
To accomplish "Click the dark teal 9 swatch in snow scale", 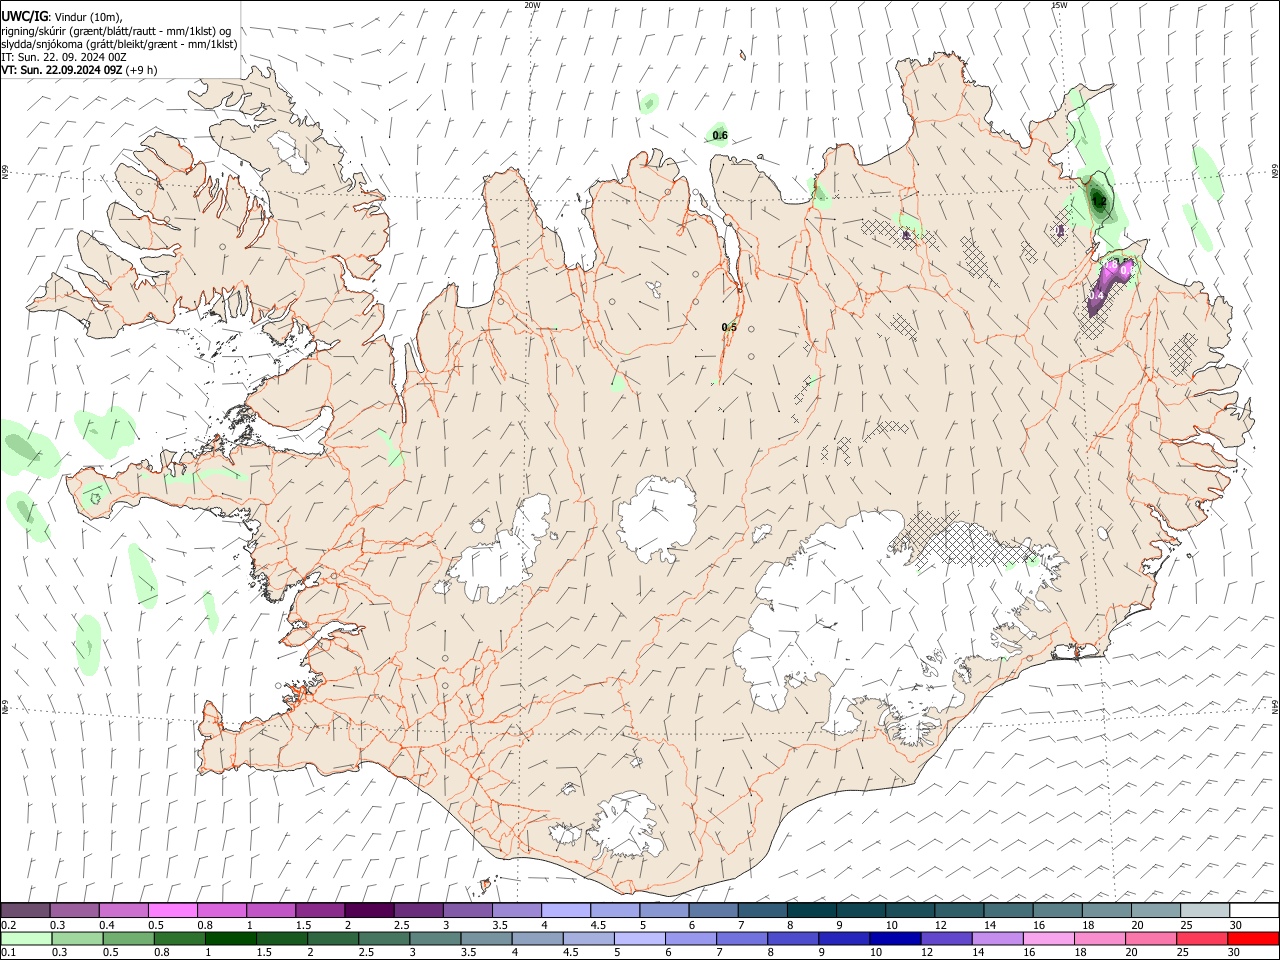I will point(861,910).
